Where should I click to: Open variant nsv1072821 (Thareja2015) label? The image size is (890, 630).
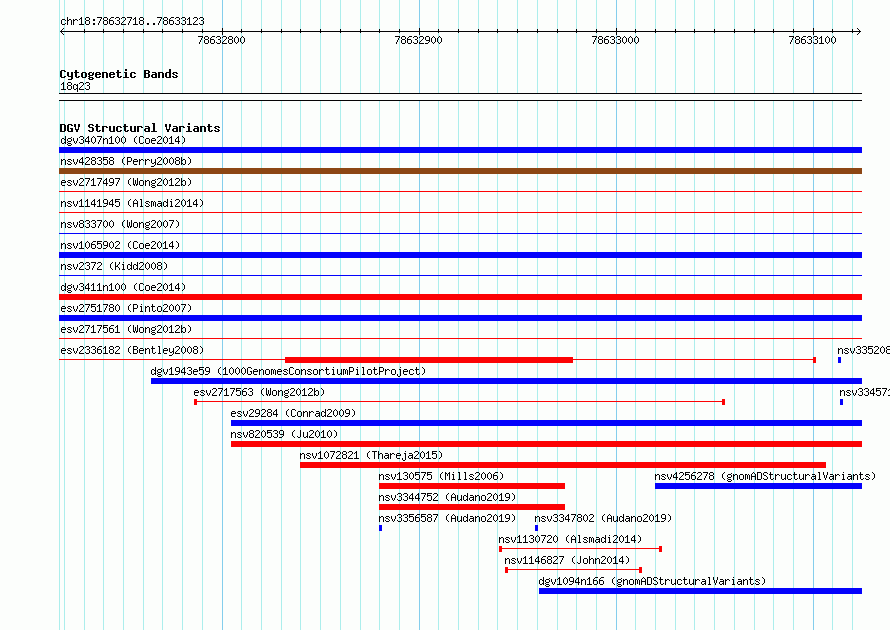coord(371,455)
